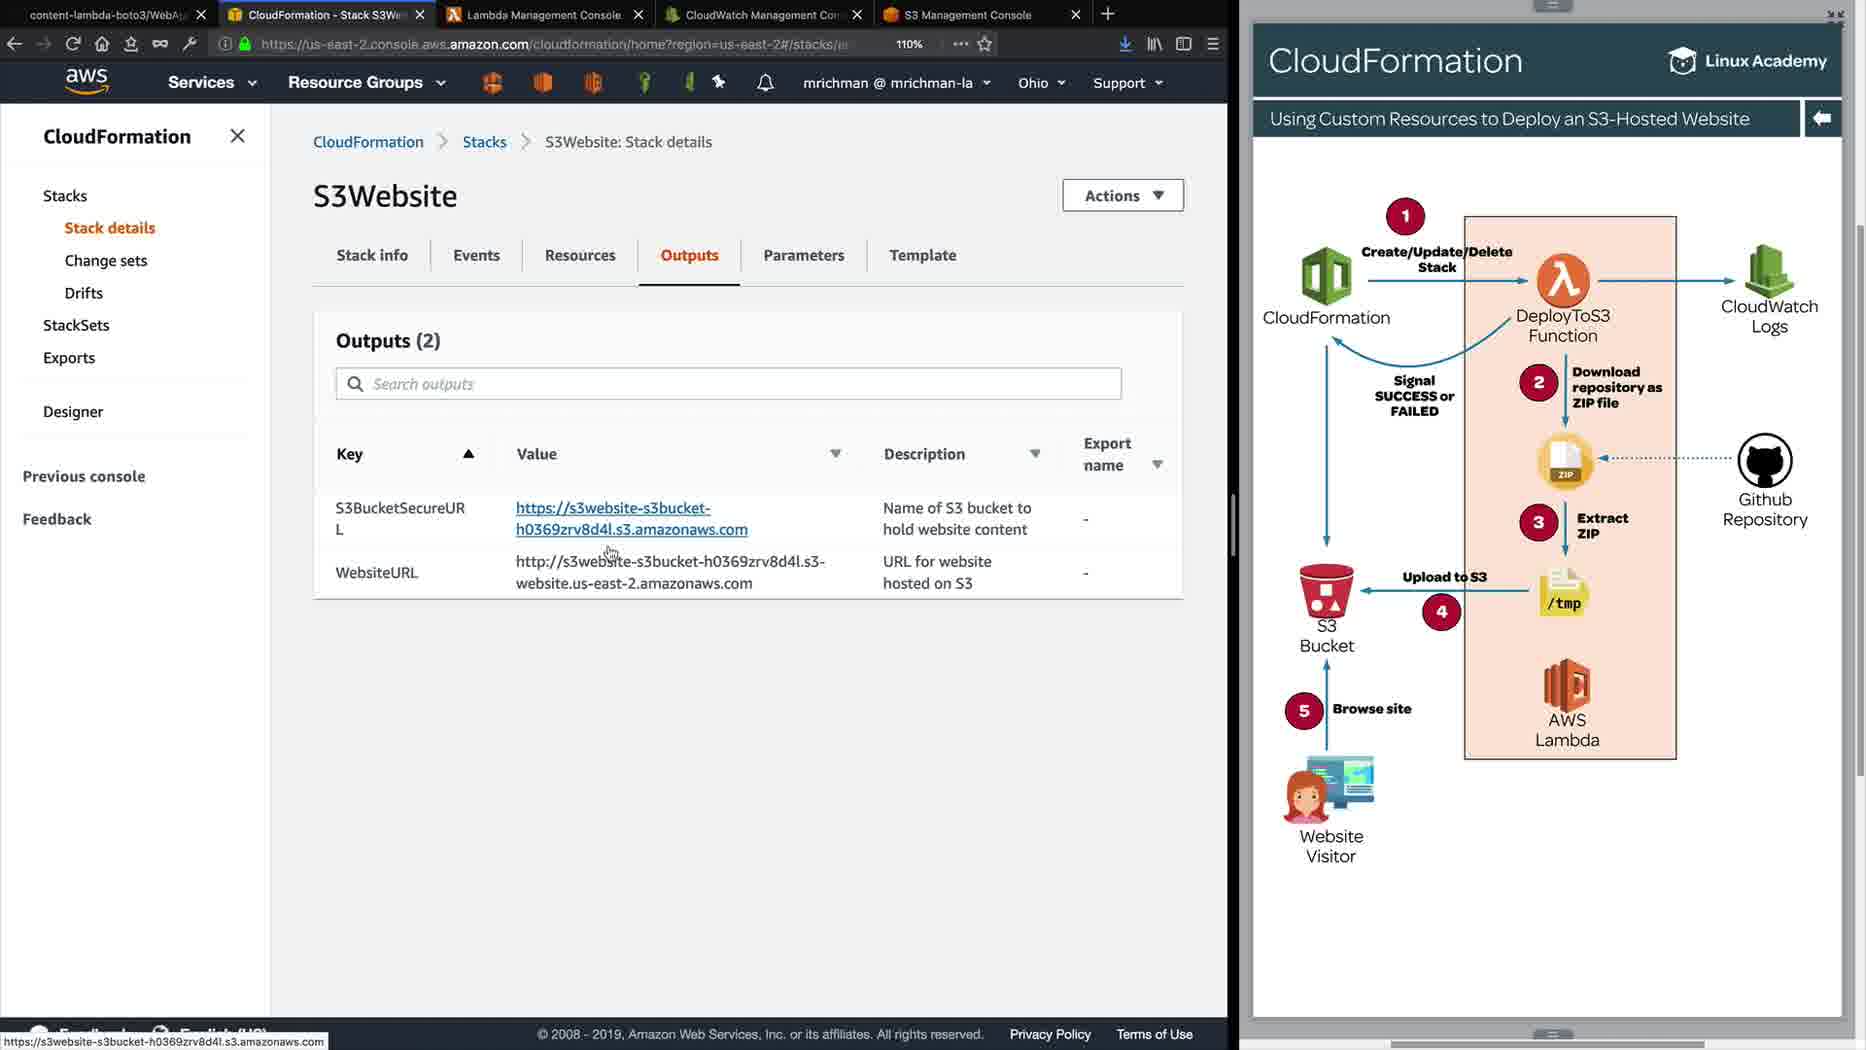Click Feedback in the sidebar
This screenshot has width=1866, height=1050.
(x=57, y=519)
